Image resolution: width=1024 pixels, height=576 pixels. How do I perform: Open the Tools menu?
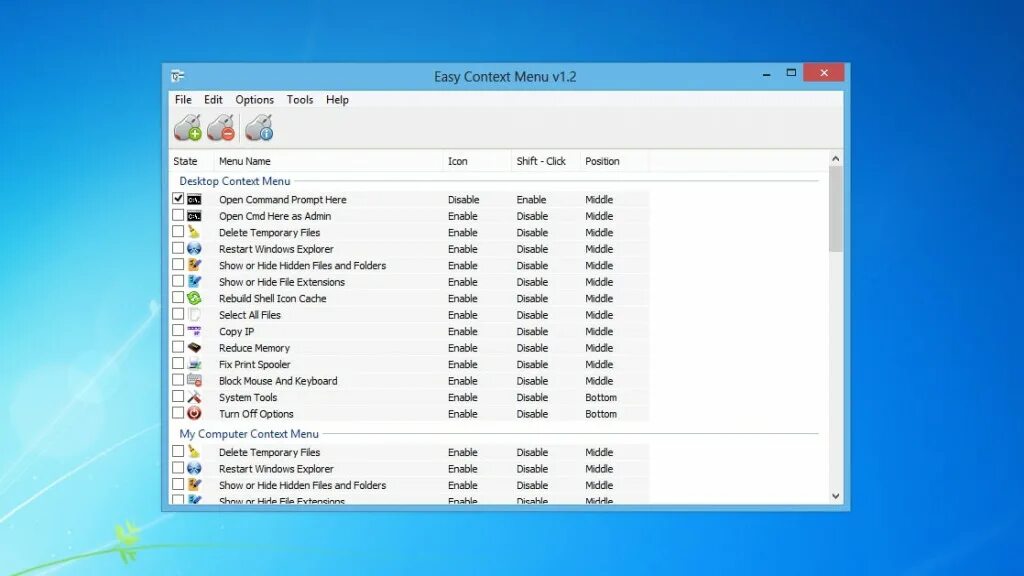300,99
